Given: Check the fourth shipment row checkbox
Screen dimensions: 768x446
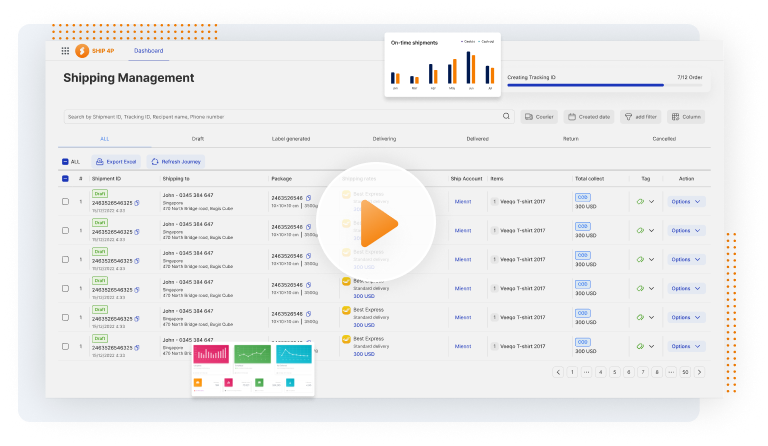Looking at the screenshot, I should tap(65, 288).
